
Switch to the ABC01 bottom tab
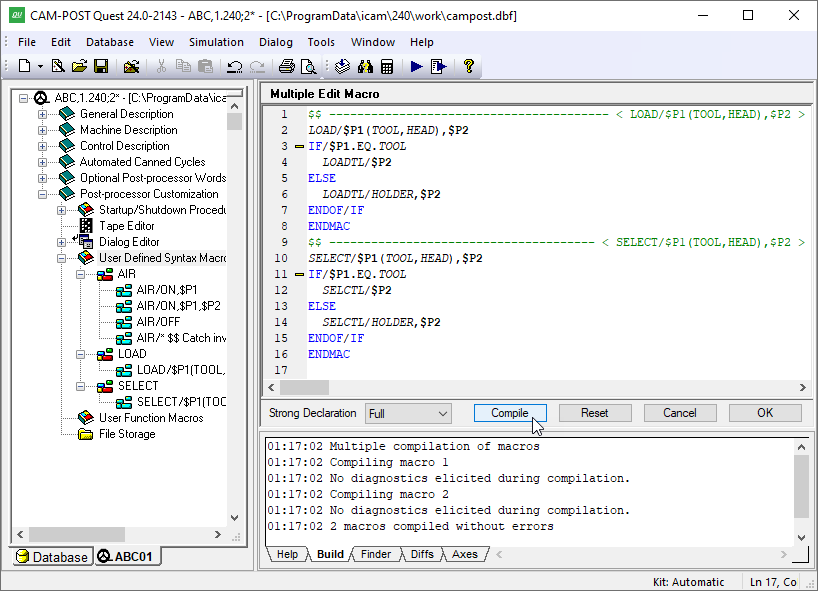click(126, 557)
